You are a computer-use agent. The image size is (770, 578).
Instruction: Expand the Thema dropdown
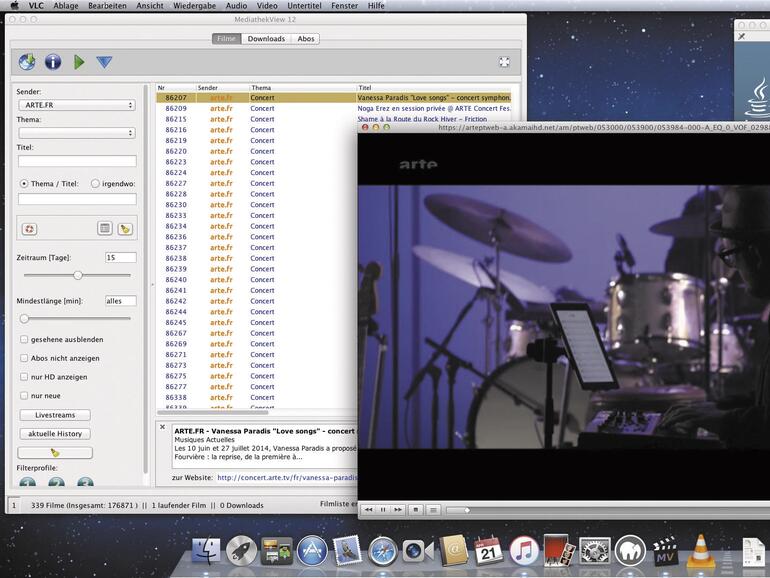[77, 133]
